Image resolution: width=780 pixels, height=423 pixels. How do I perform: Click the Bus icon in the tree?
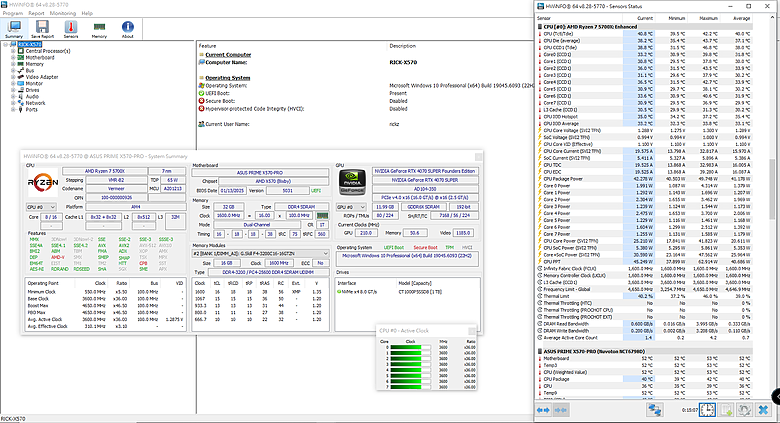click(x=21, y=70)
